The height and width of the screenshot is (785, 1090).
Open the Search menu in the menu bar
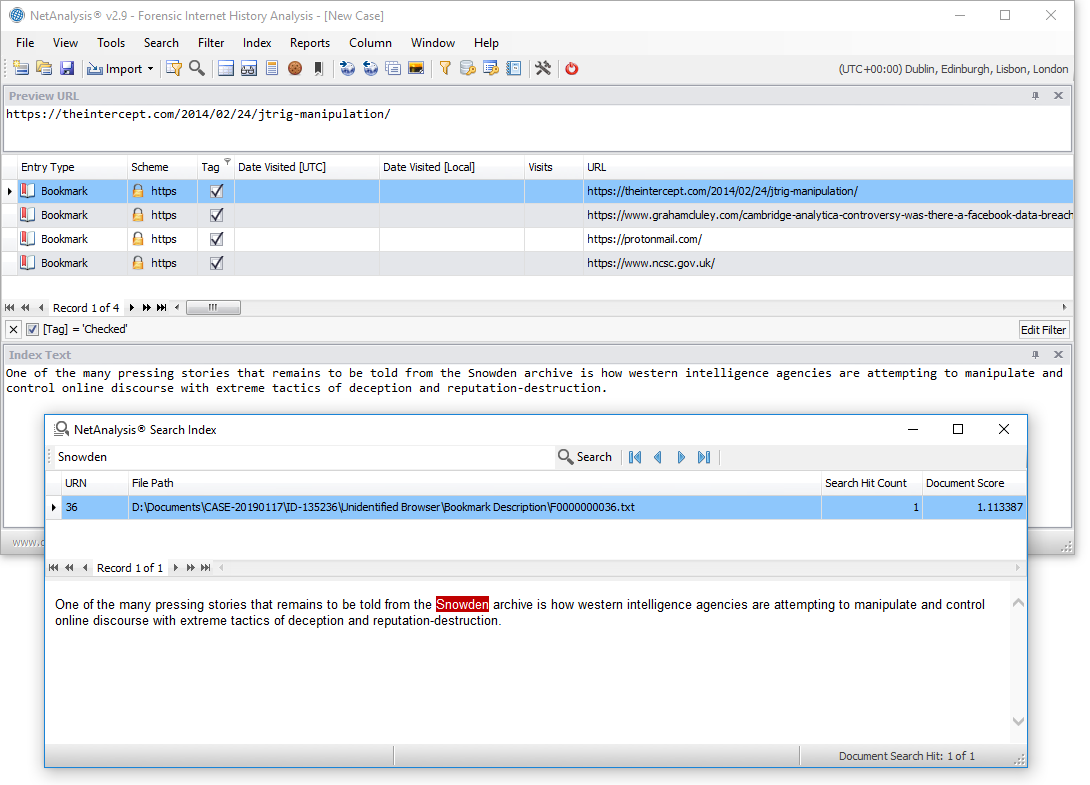click(x=161, y=43)
